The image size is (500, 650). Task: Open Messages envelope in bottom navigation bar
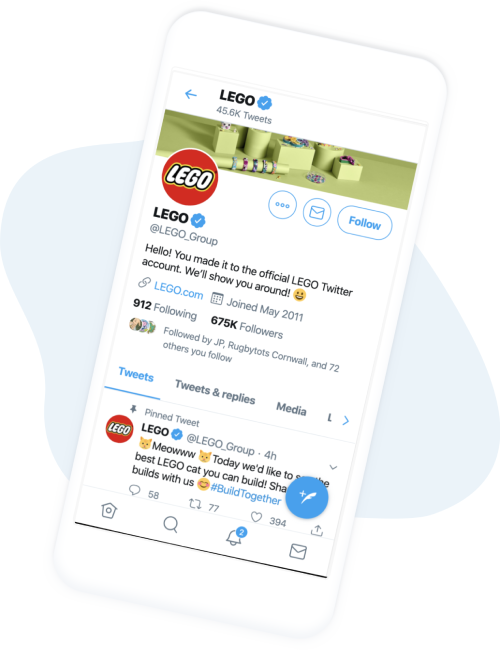point(298,551)
